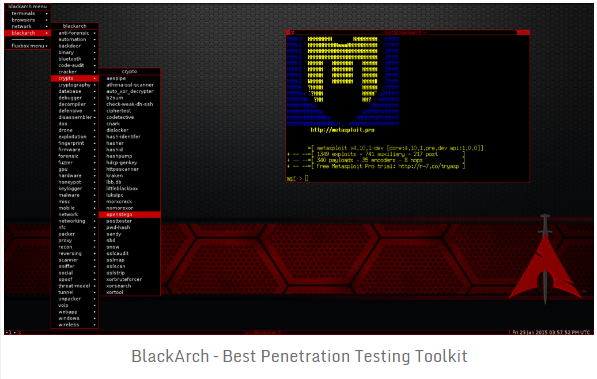Click the taskbar clock showing date and time

pyautogui.click(x=551, y=332)
